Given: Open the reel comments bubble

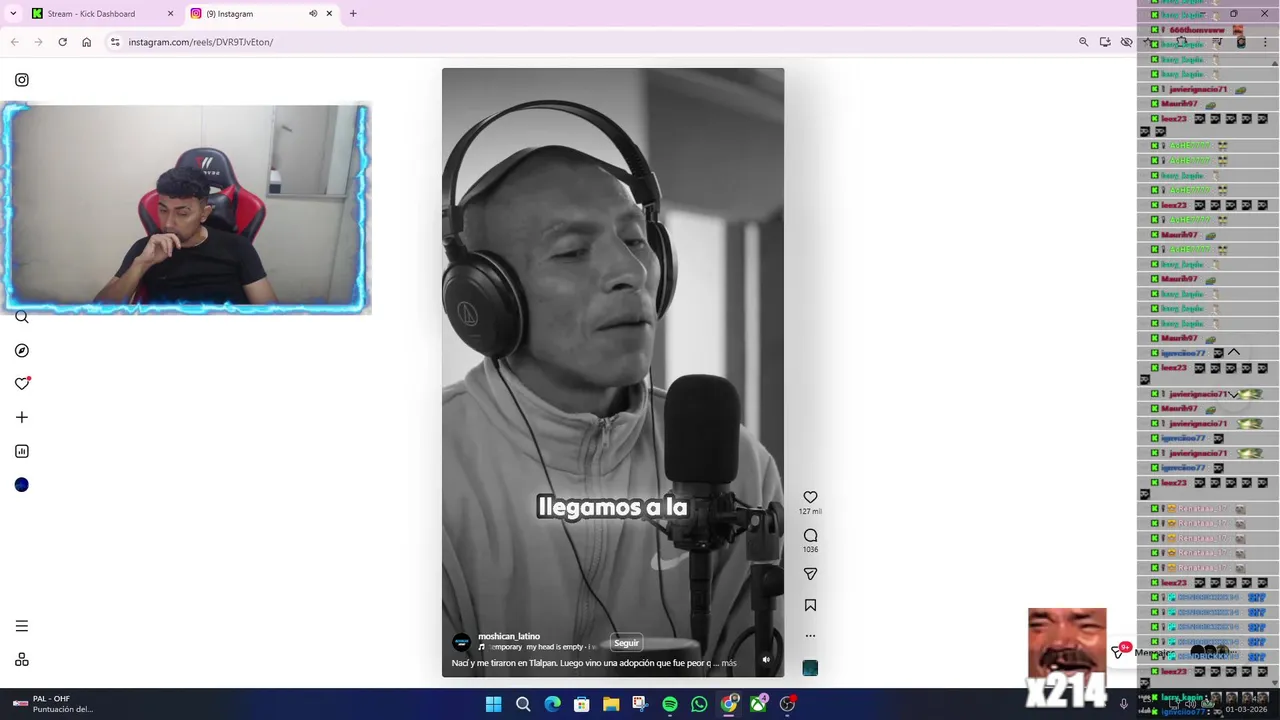Looking at the screenshot, I should [810, 536].
